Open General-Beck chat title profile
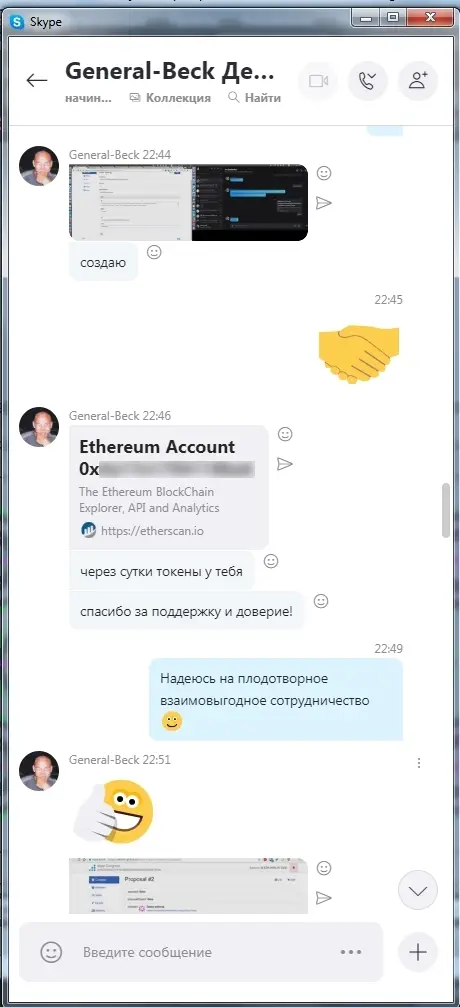 coord(170,73)
